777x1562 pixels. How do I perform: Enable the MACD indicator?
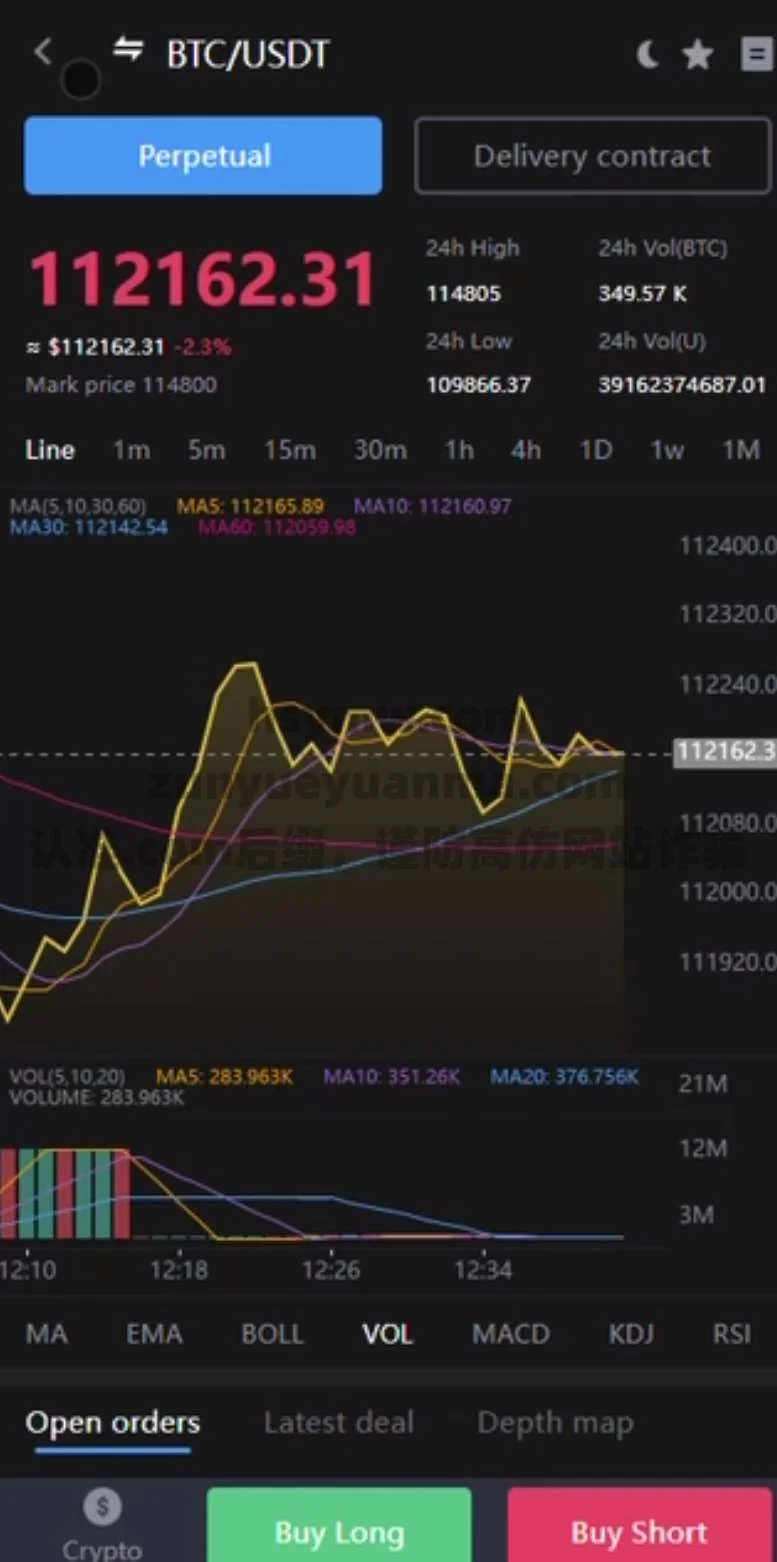[x=510, y=1334]
